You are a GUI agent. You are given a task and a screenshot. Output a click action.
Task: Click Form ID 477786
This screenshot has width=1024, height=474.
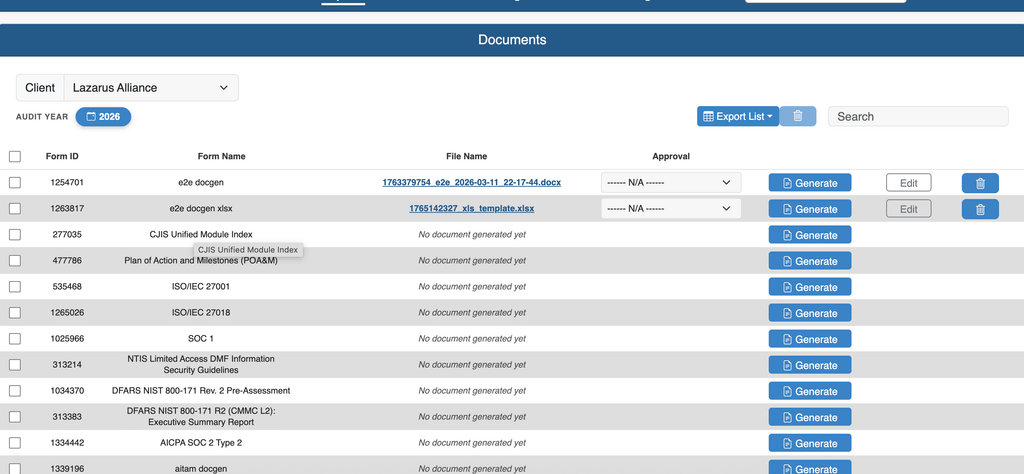click(x=67, y=261)
